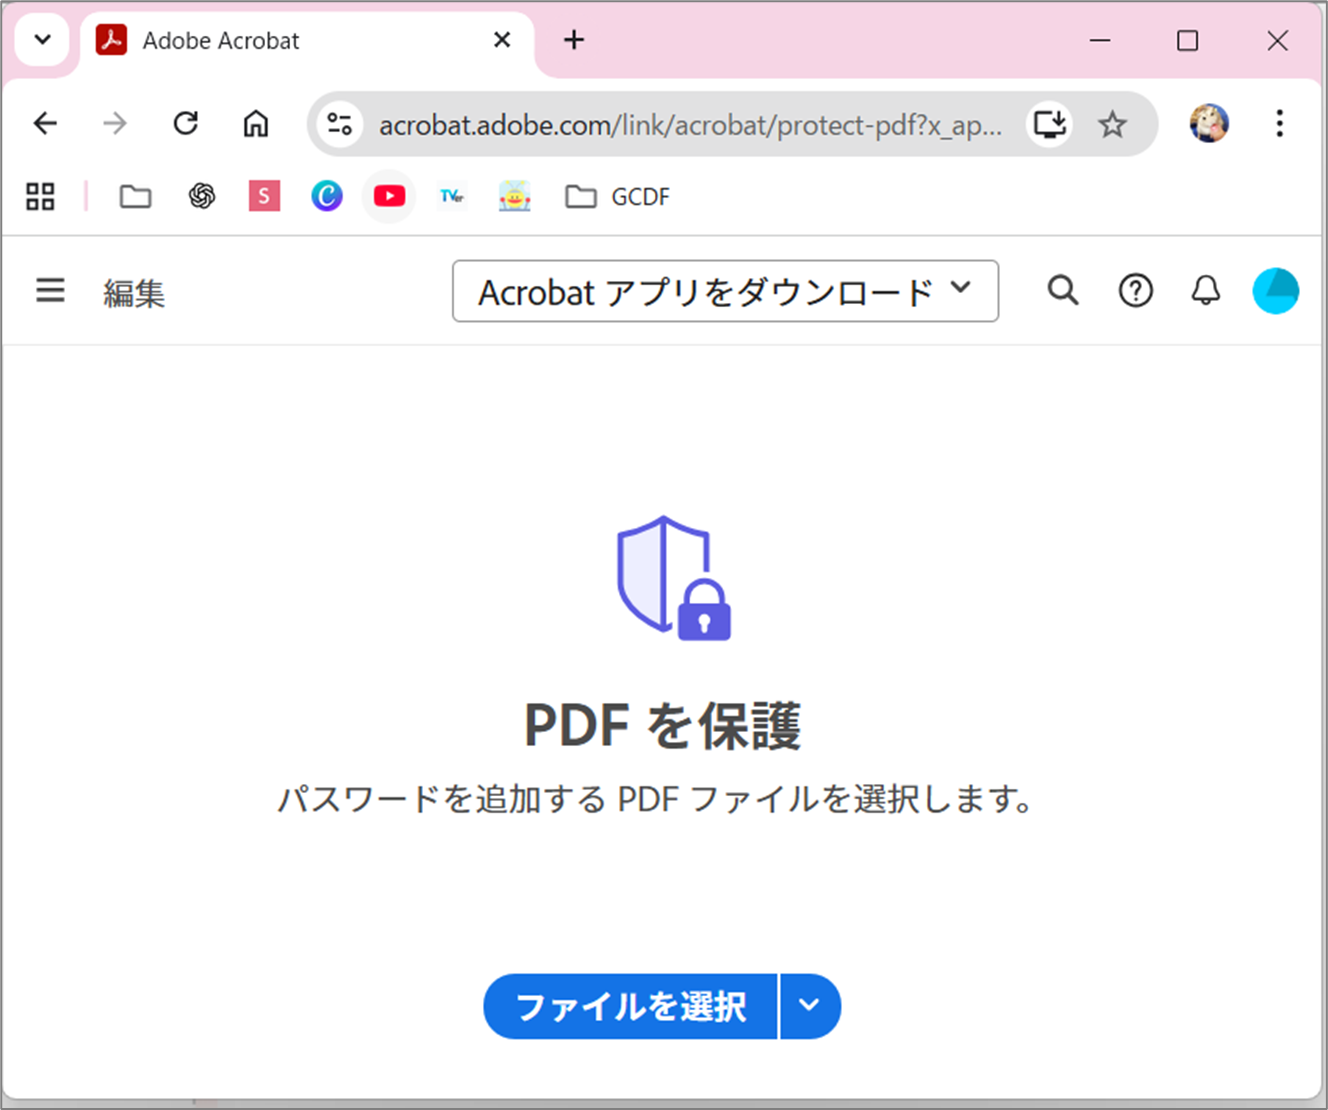The width and height of the screenshot is (1328, 1110).
Task: Click the Adobe account avatar
Action: (1275, 291)
